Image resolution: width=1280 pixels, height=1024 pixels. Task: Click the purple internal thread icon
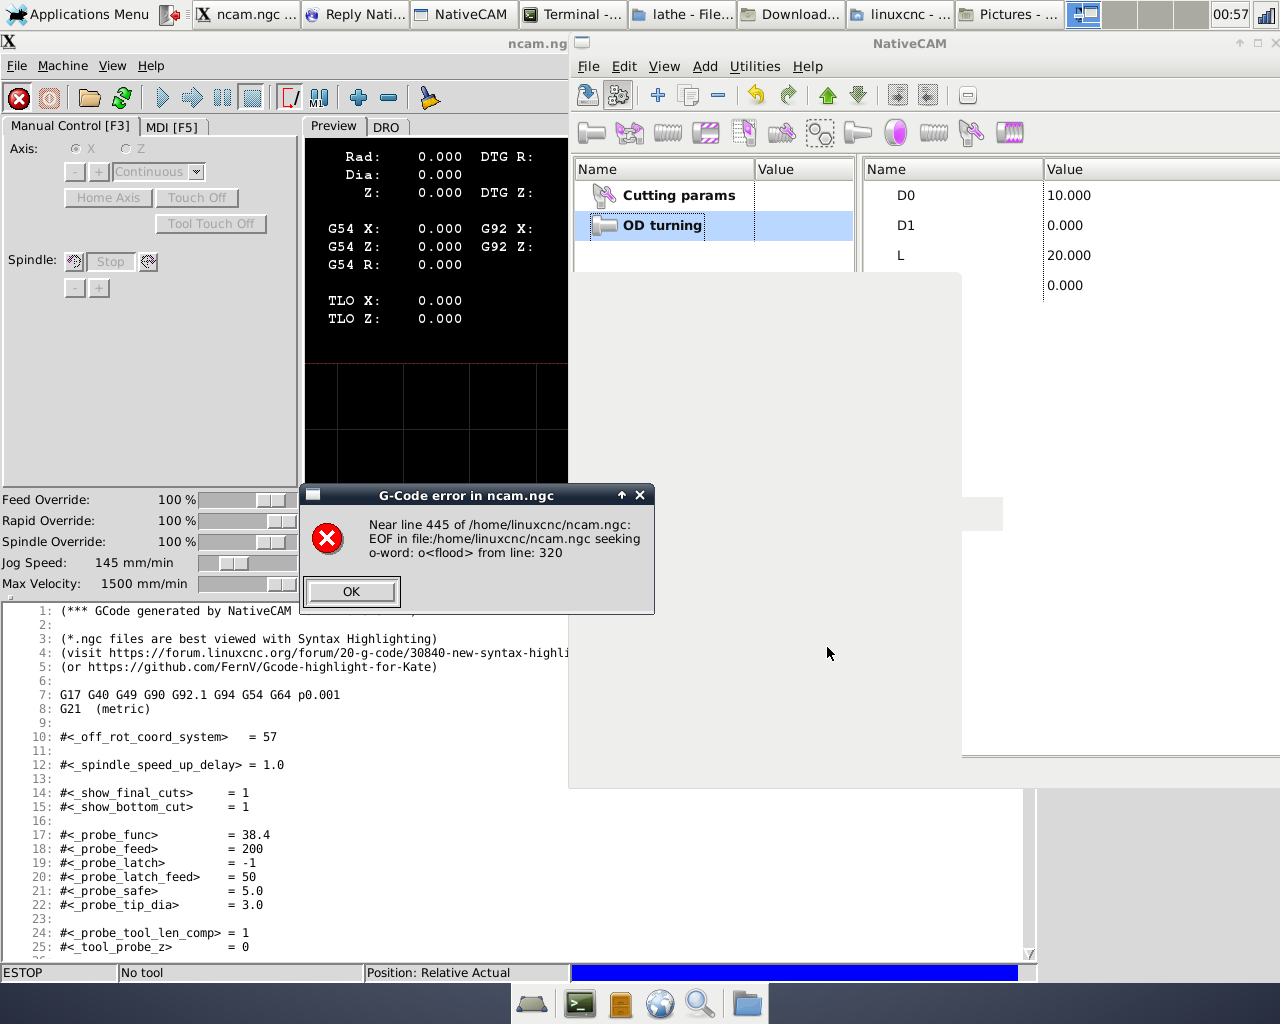tap(1010, 133)
